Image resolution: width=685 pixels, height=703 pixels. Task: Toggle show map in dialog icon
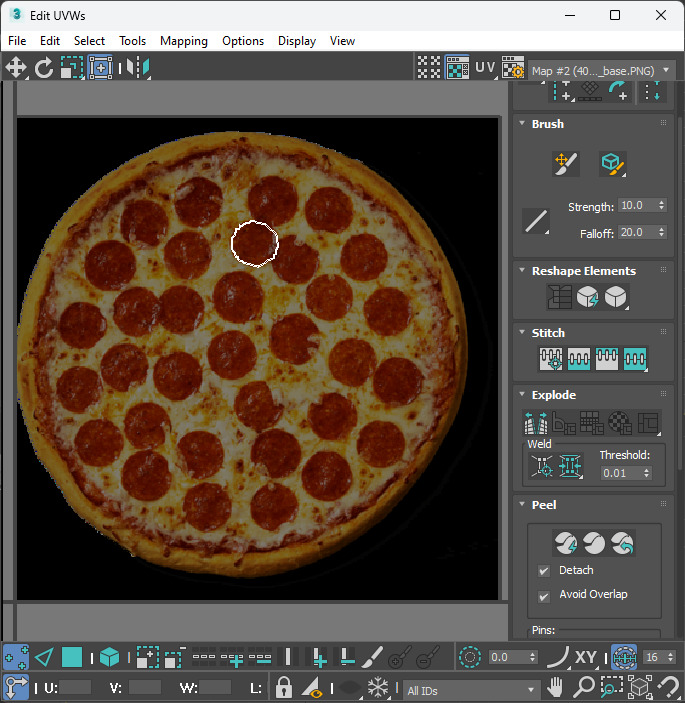[x=457, y=68]
